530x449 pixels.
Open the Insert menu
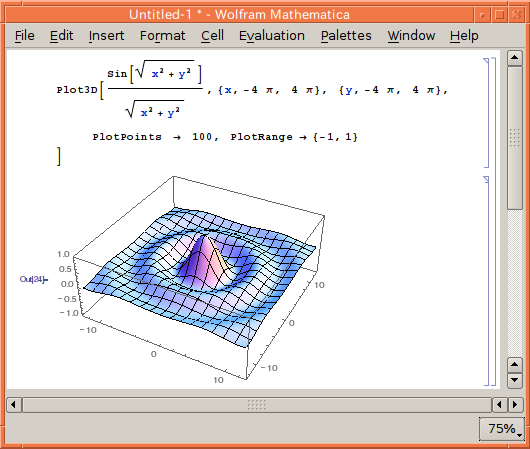pyautogui.click(x=106, y=36)
